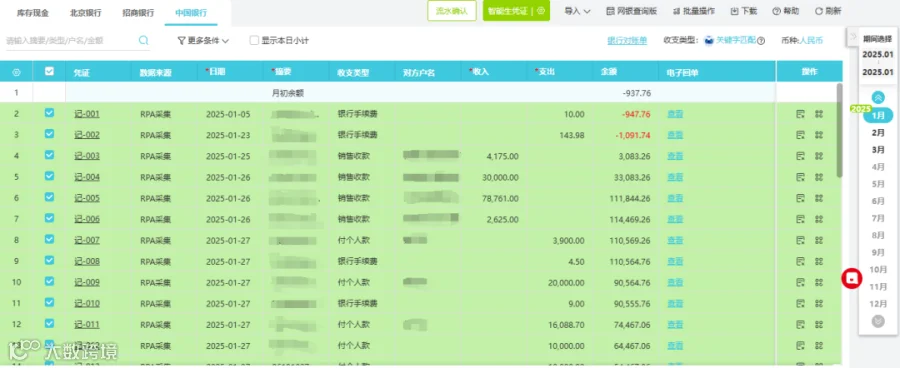Click the 下载 button

743,11
